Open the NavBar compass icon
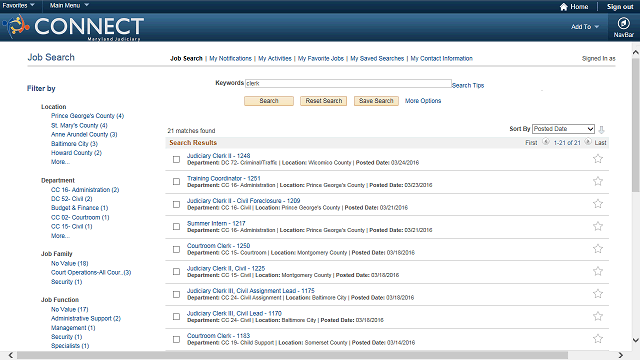The width and height of the screenshot is (640, 360). [x=623, y=23]
